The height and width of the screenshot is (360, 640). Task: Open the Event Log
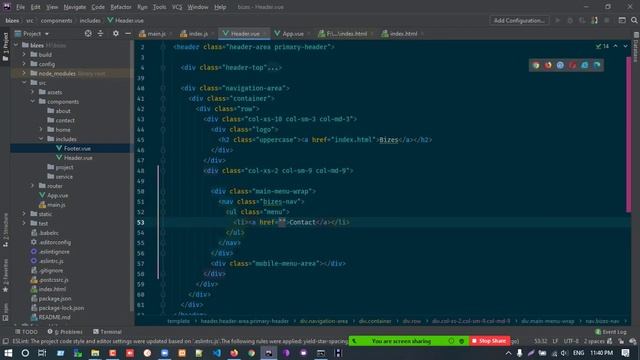(611, 332)
